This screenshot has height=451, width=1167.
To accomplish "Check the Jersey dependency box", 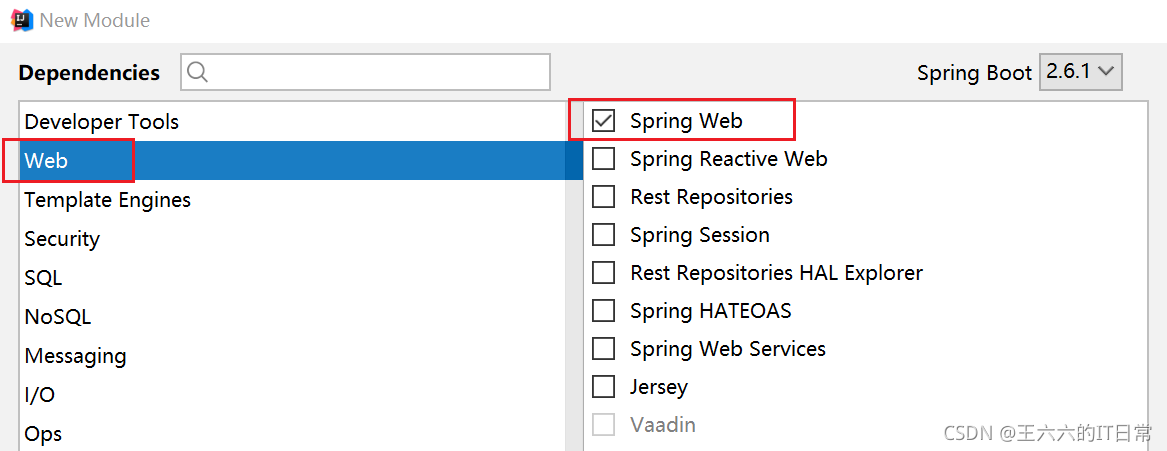I will click(x=603, y=386).
